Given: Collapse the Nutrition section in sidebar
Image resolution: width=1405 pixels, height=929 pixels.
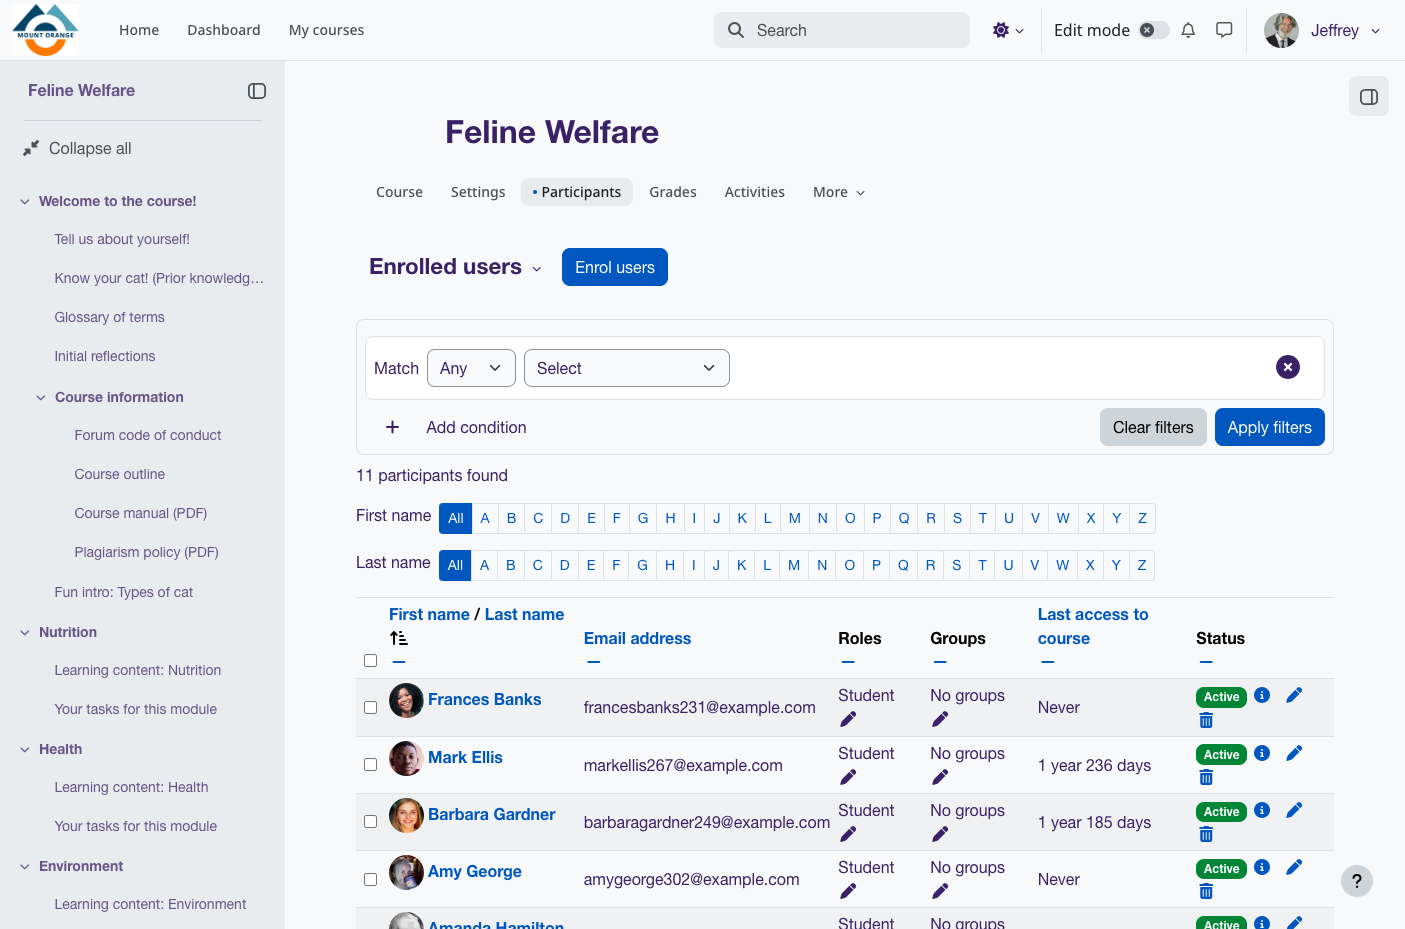Looking at the screenshot, I should tap(25, 632).
